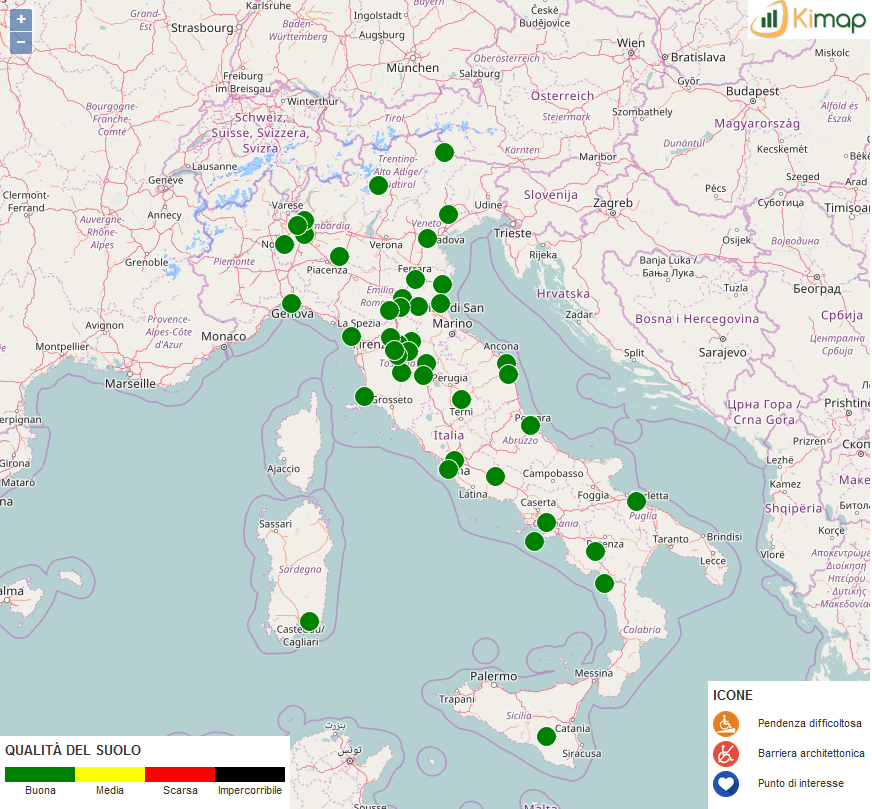Click the zoom out minus button
The height and width of the screenshot is (809, 872).
pos(21,42)
